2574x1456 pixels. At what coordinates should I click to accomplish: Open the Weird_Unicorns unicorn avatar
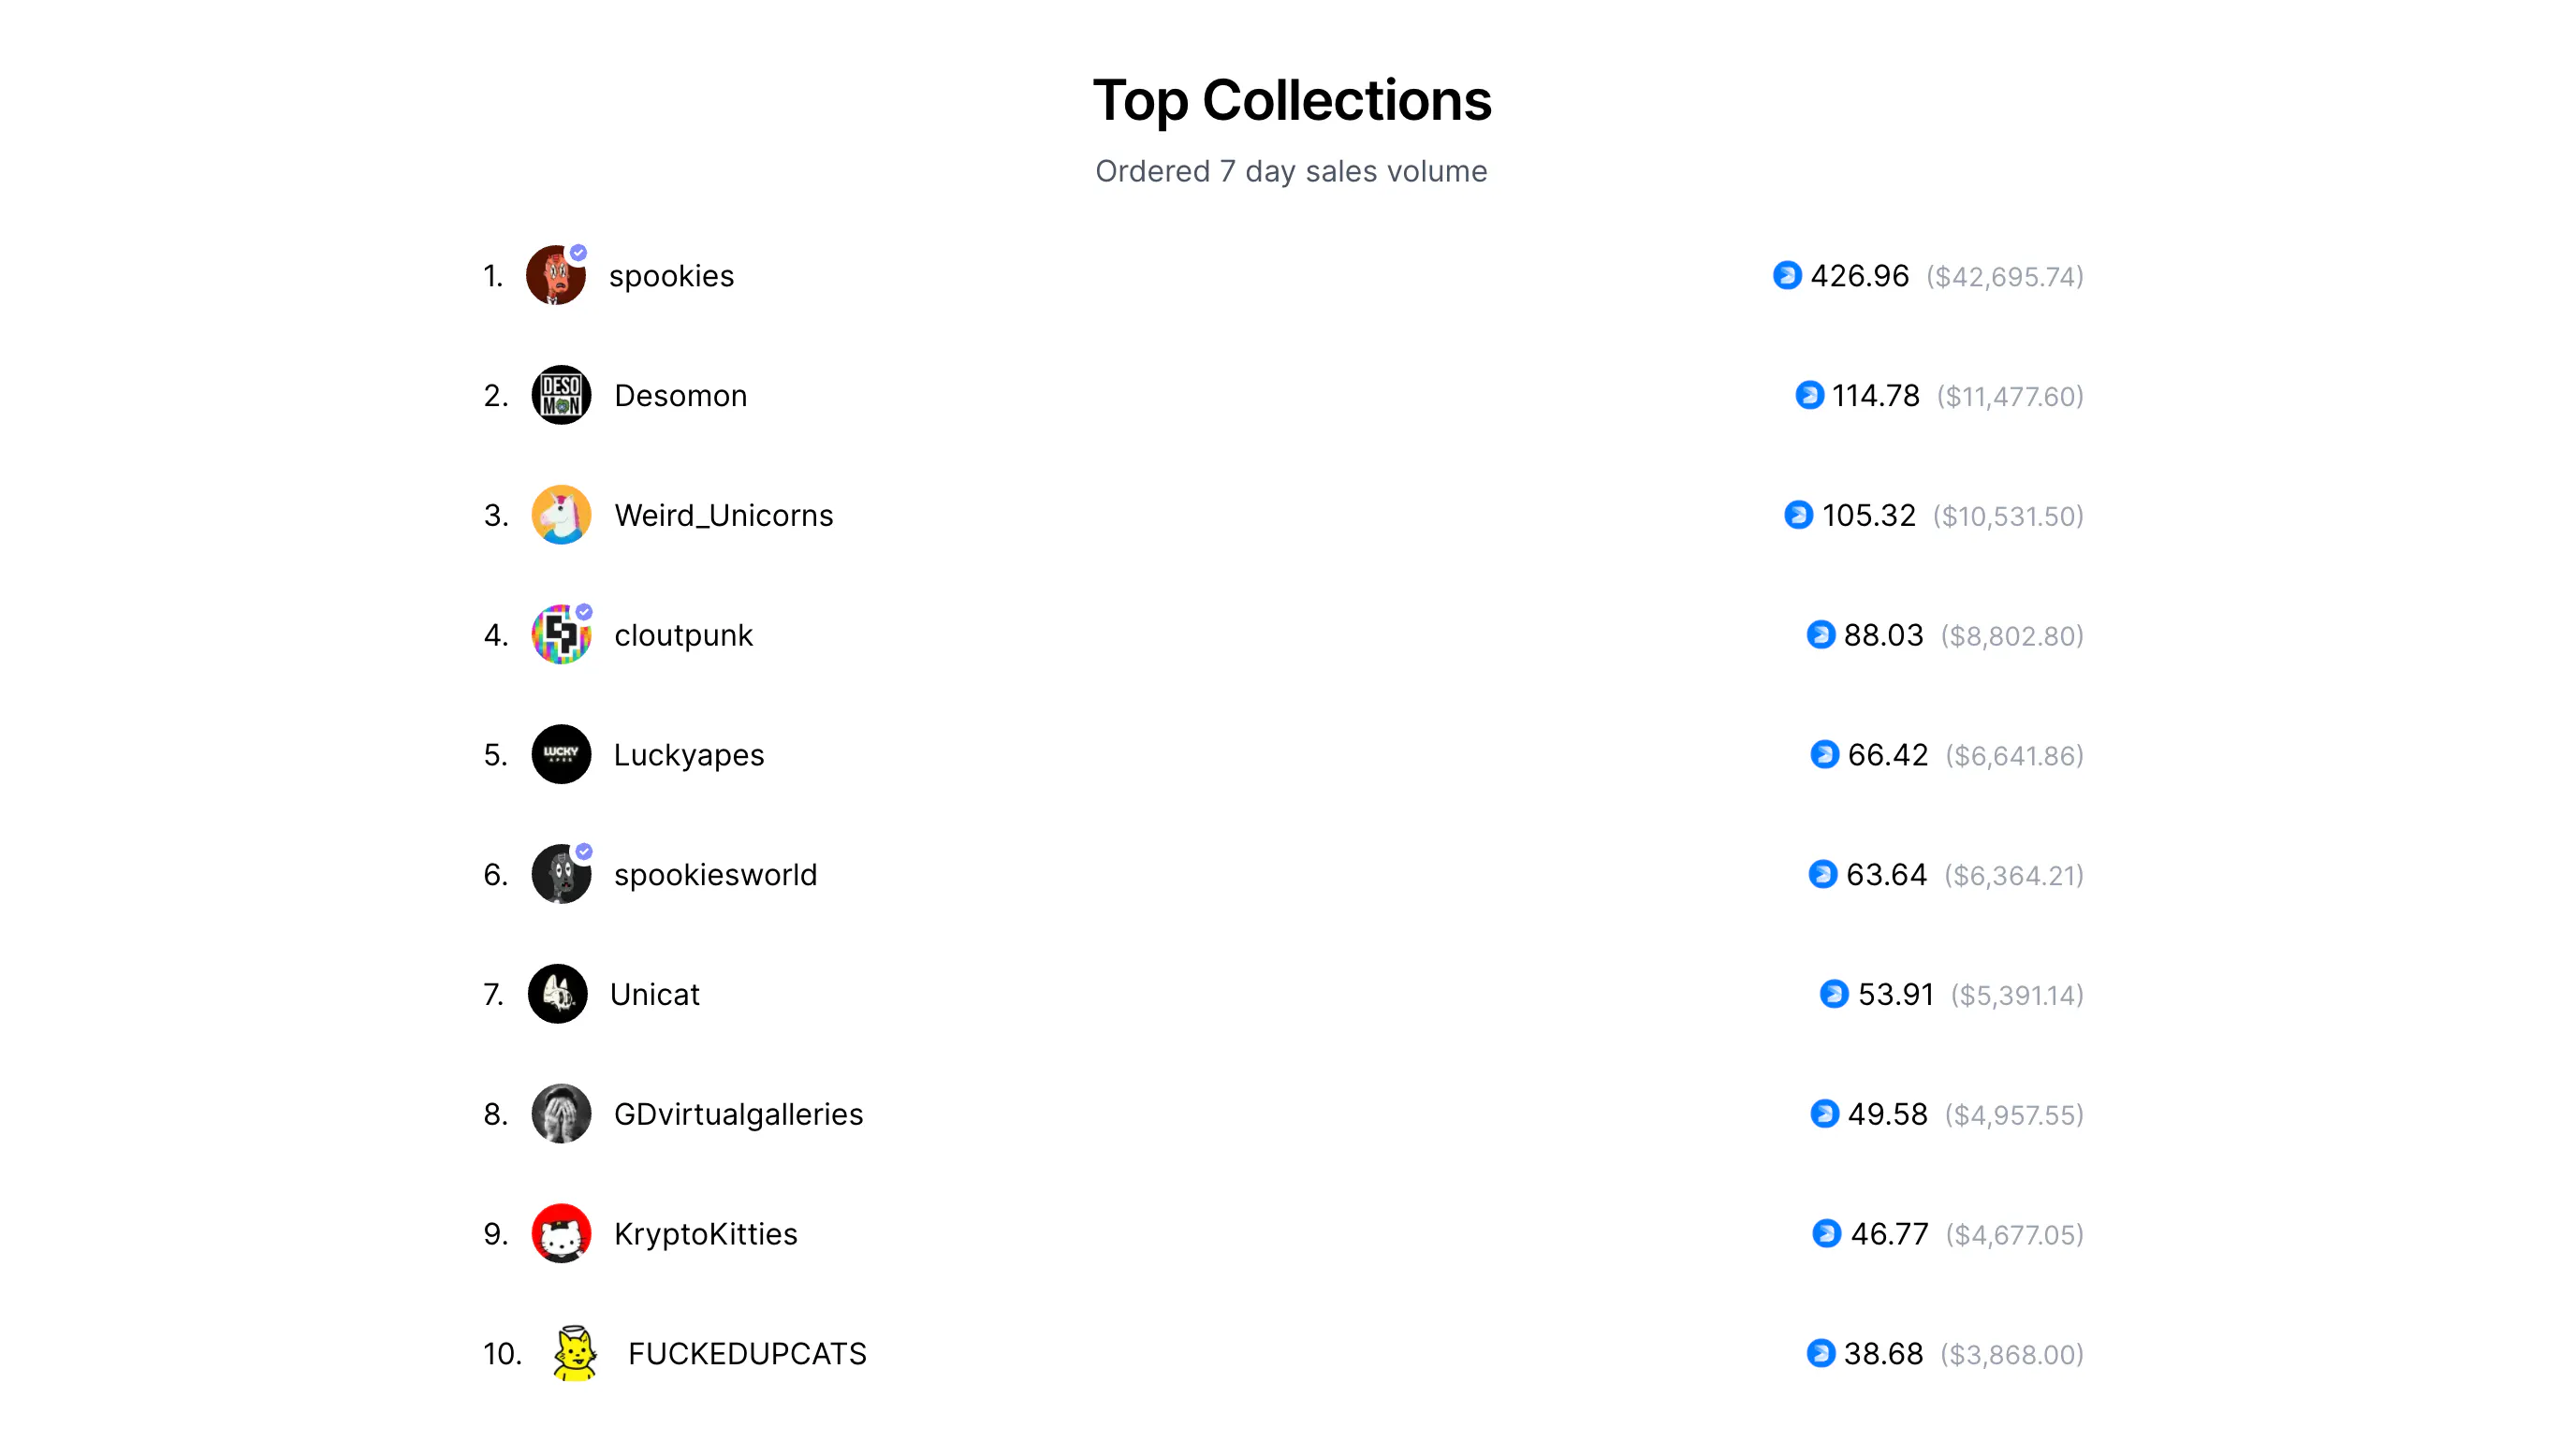[x=561, y=515]
